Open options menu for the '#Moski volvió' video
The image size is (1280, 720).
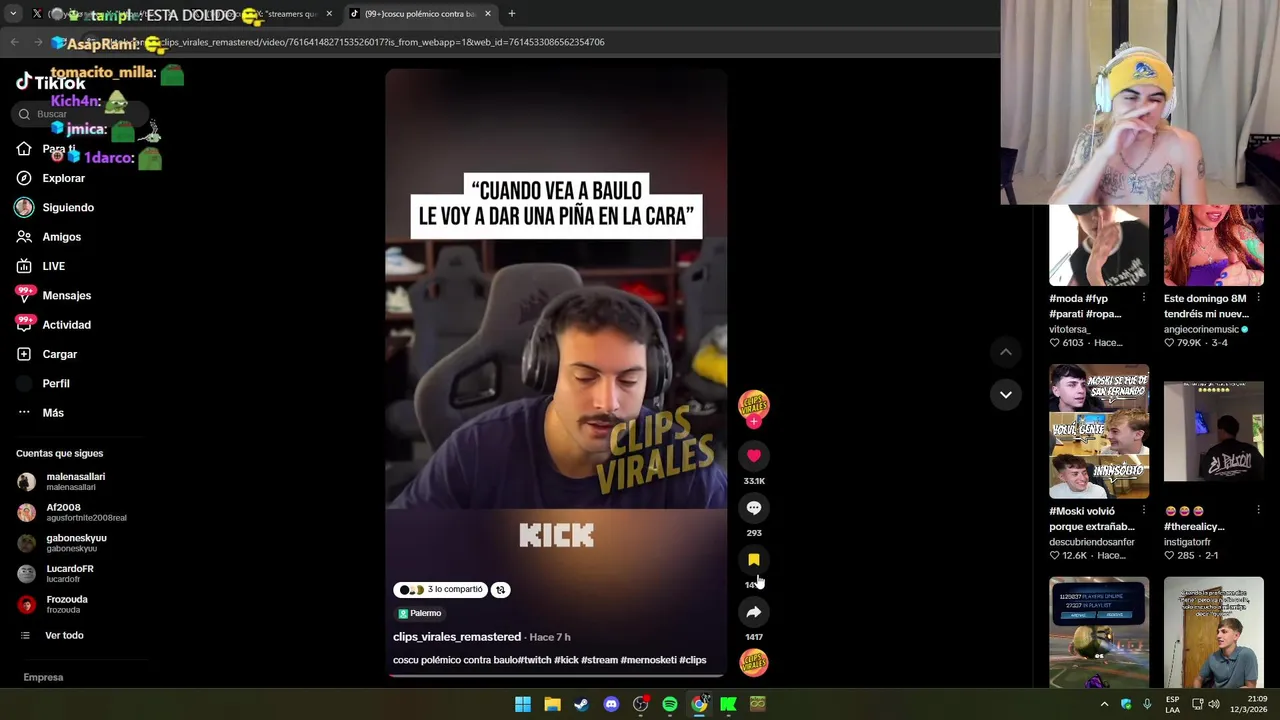tap(1143, 511)
